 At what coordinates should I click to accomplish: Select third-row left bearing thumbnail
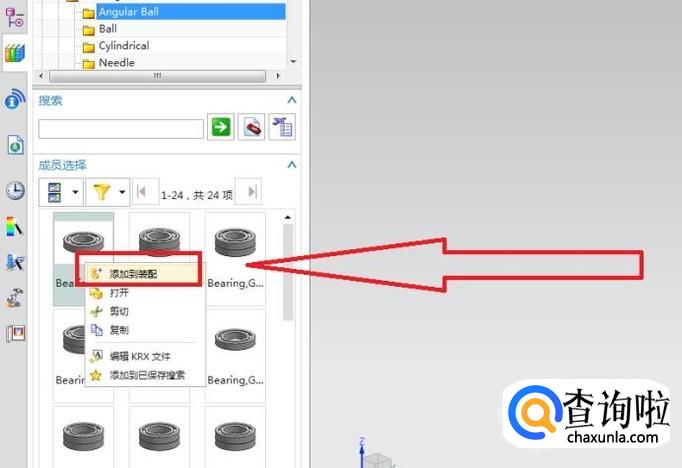pyautogui.click(x=84, y=437)
